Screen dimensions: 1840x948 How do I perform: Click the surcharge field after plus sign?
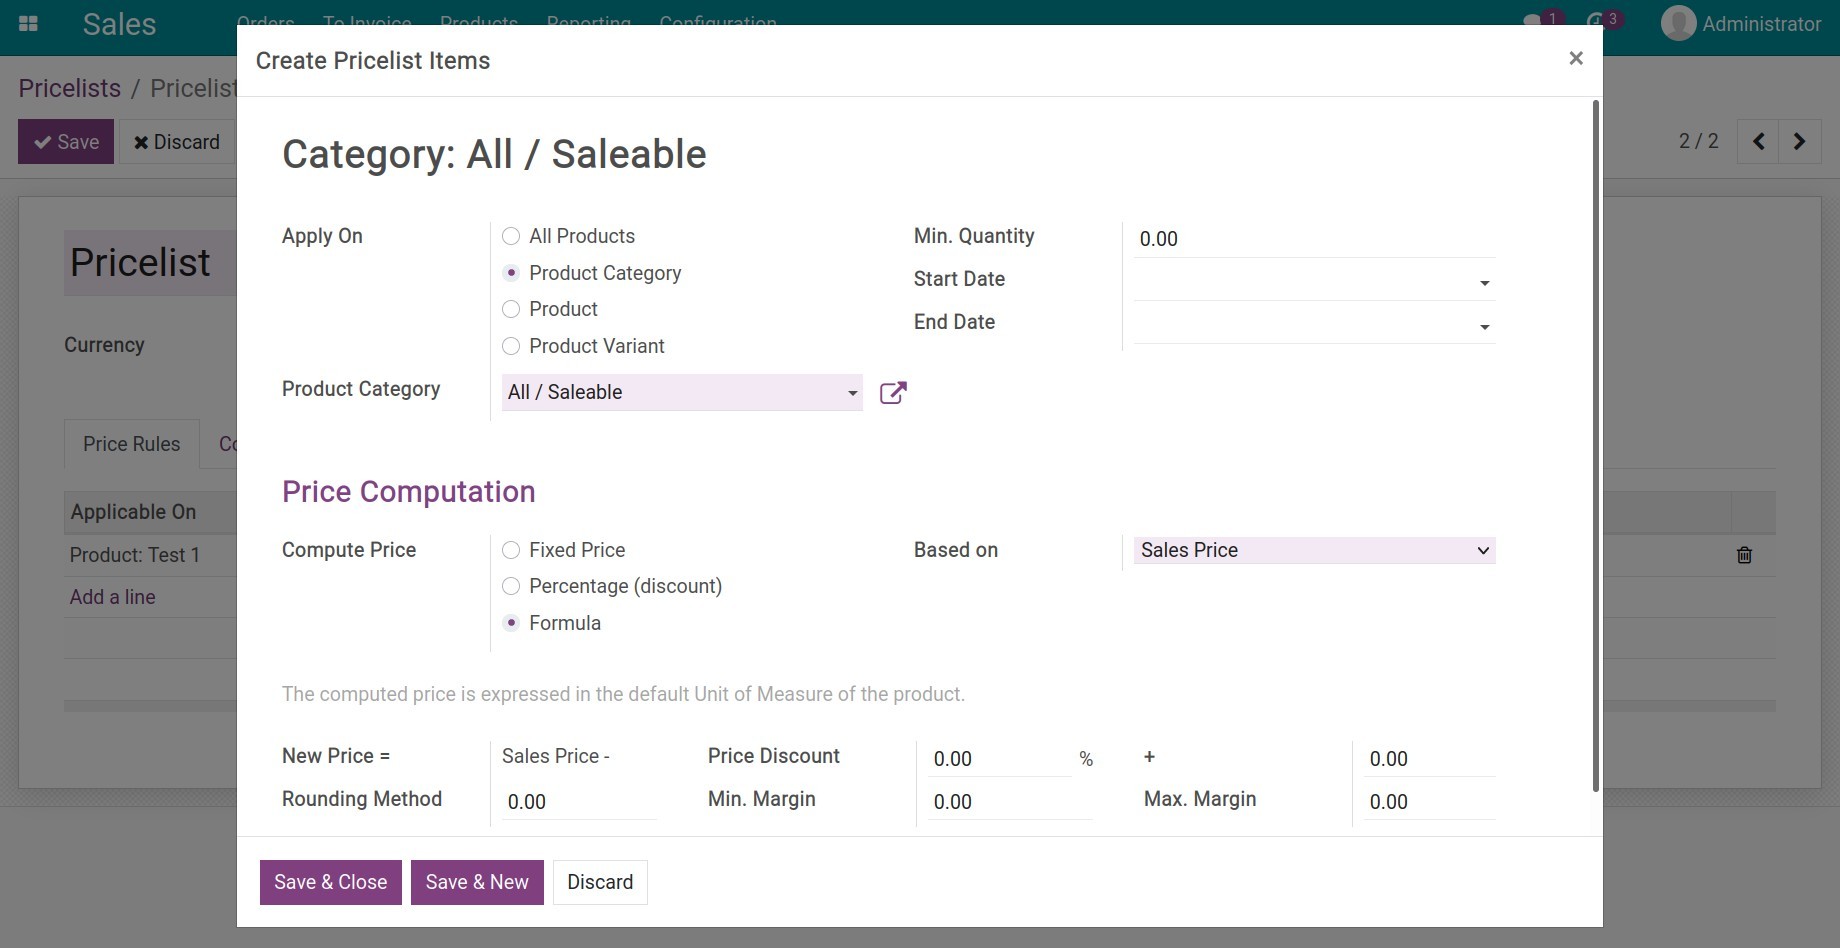[x=1429, y=759]
